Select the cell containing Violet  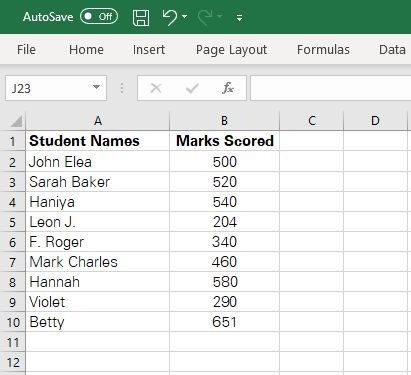point(98,302)
